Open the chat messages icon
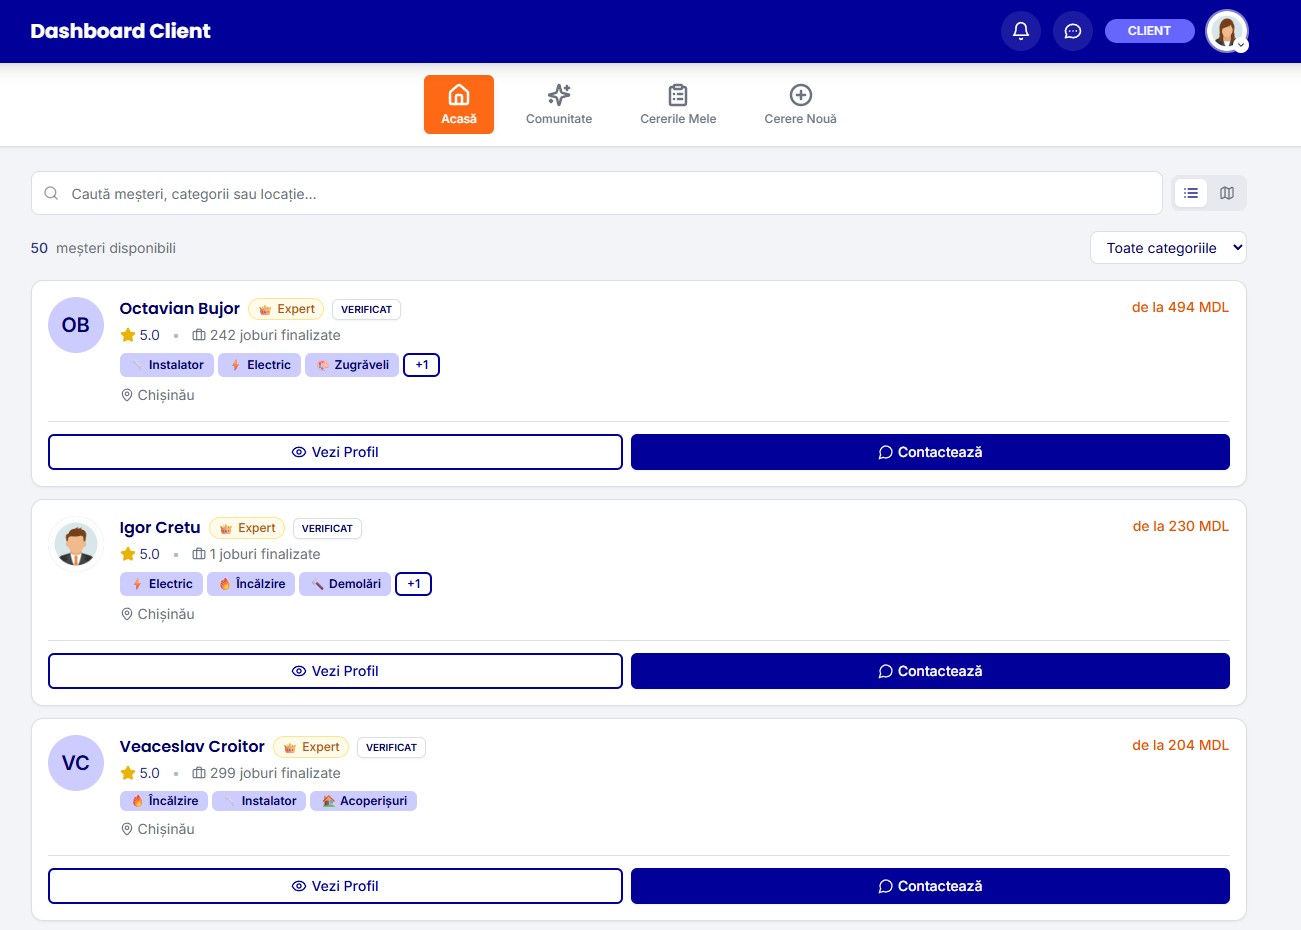Viewport: 1301px width, 930px height. (x=1072, y=31)
